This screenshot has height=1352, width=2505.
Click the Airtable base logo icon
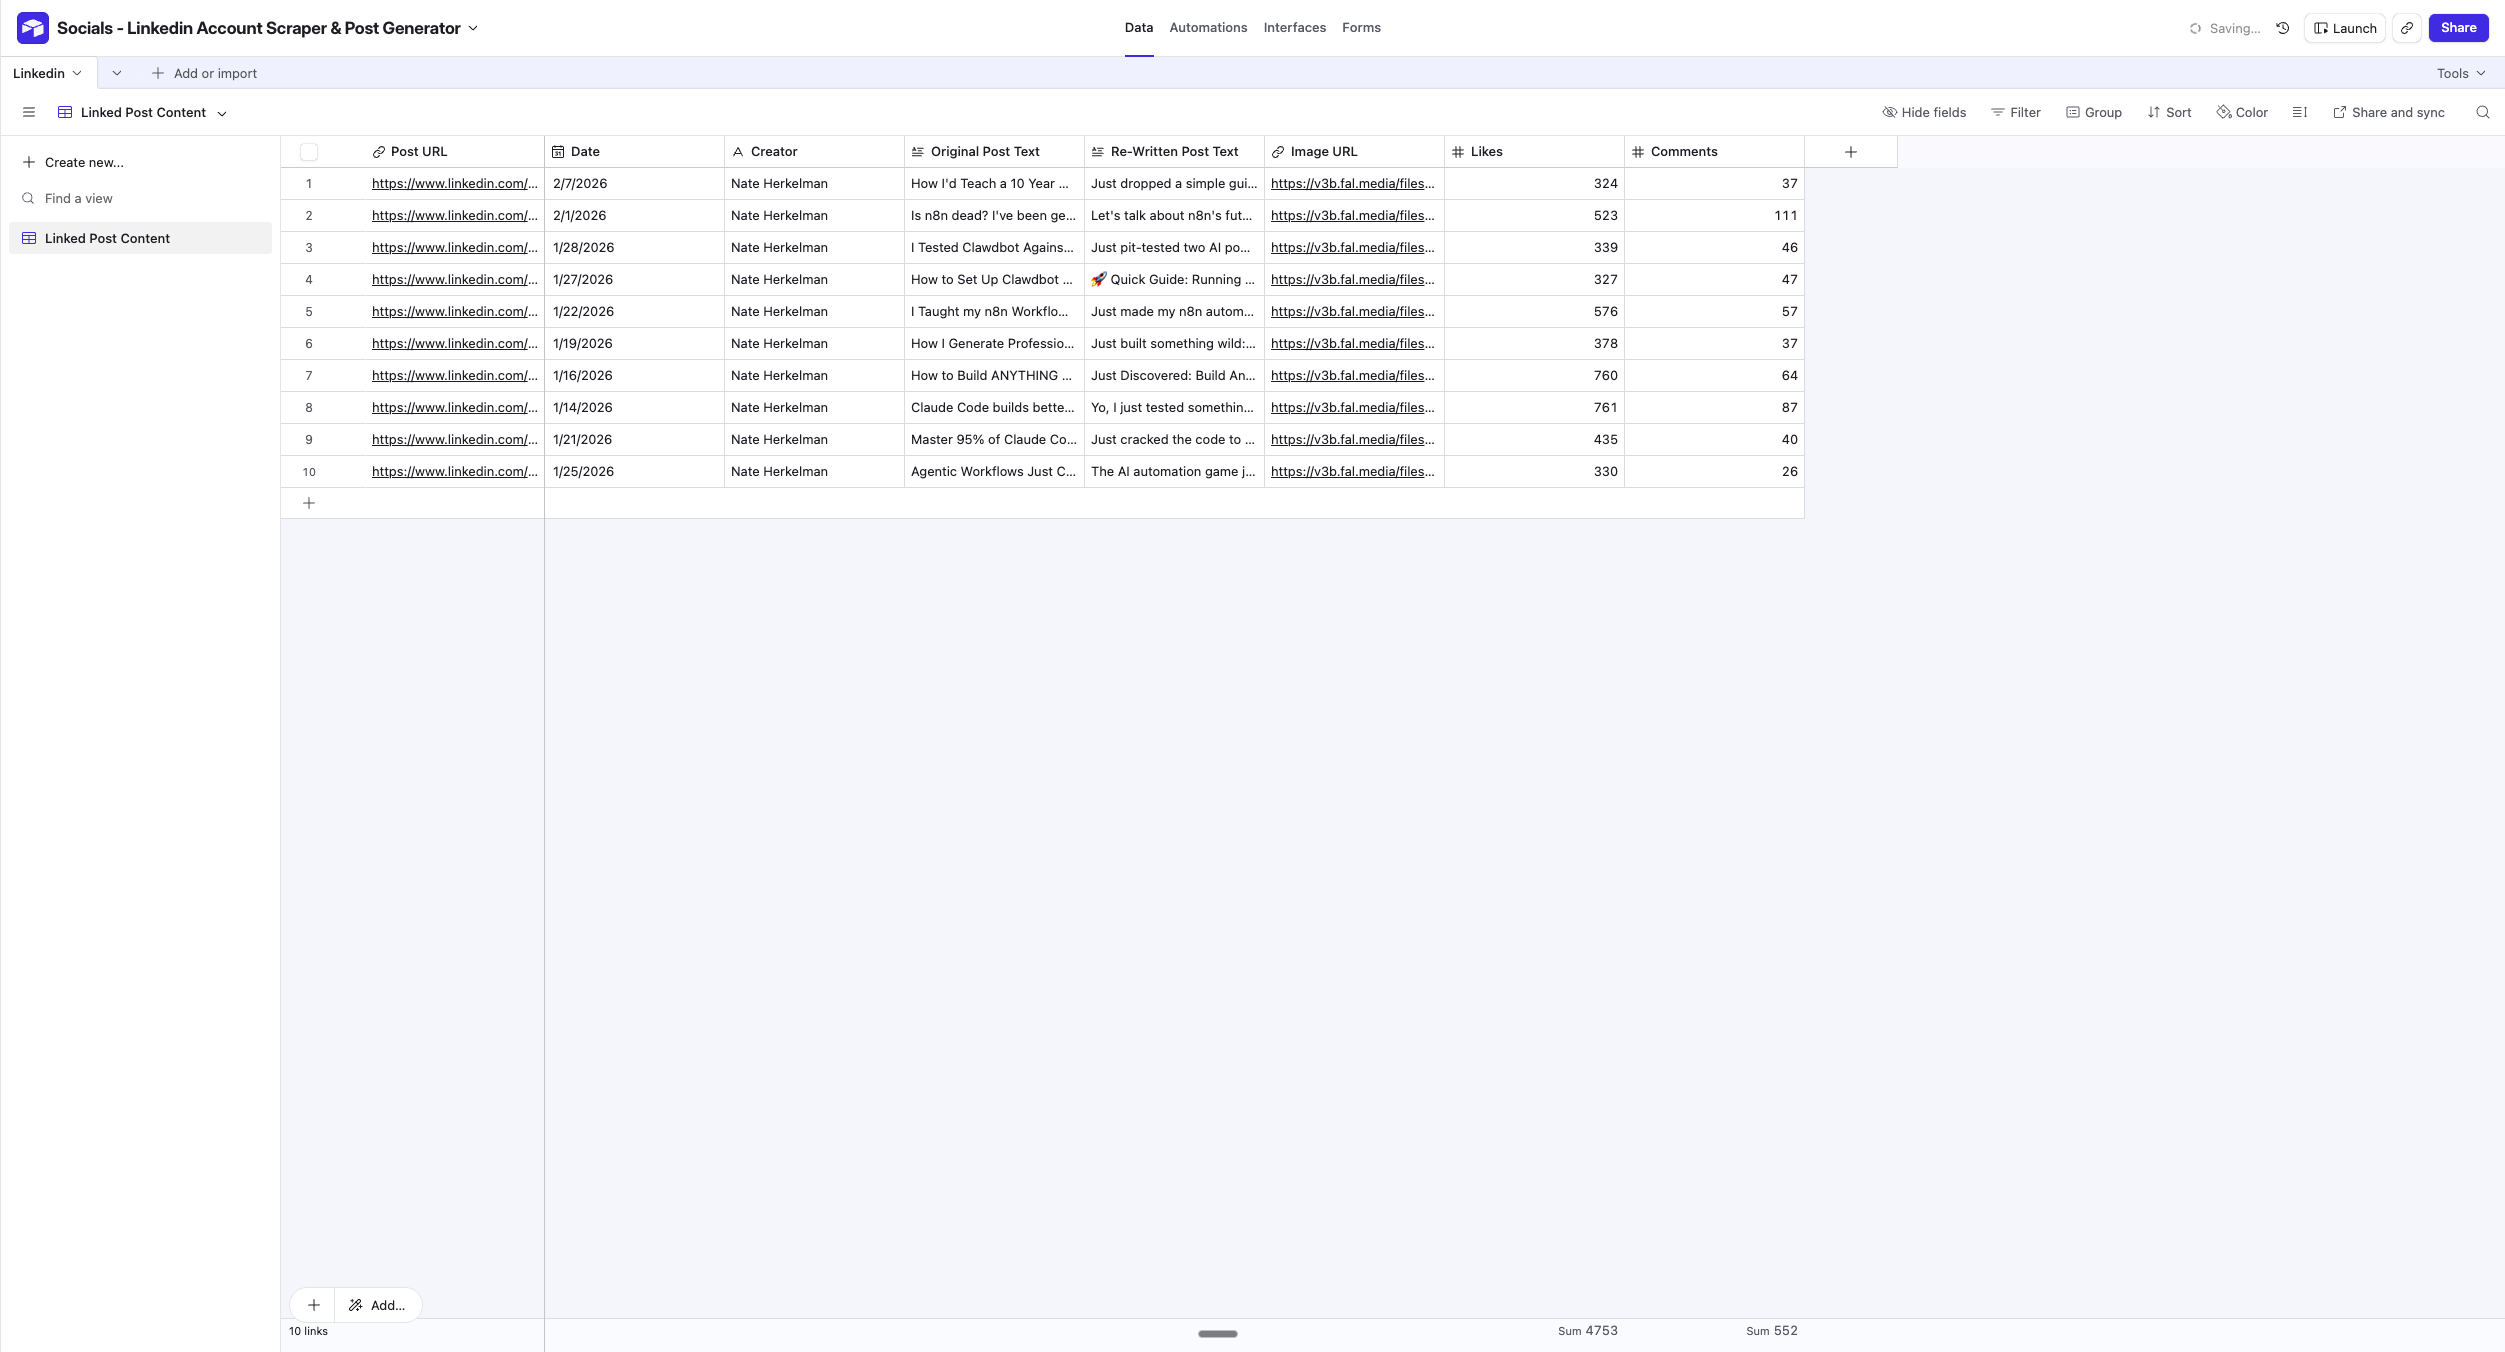[32, 28]
